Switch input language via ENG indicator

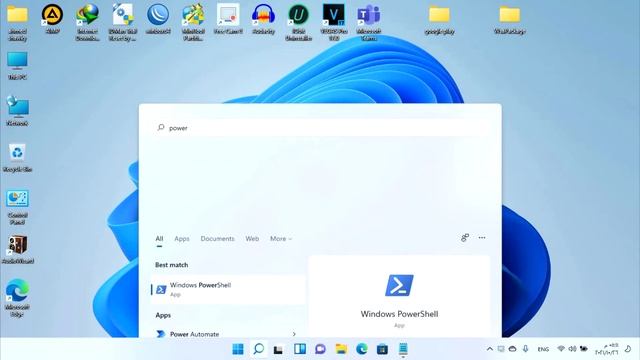click(543, 349)
